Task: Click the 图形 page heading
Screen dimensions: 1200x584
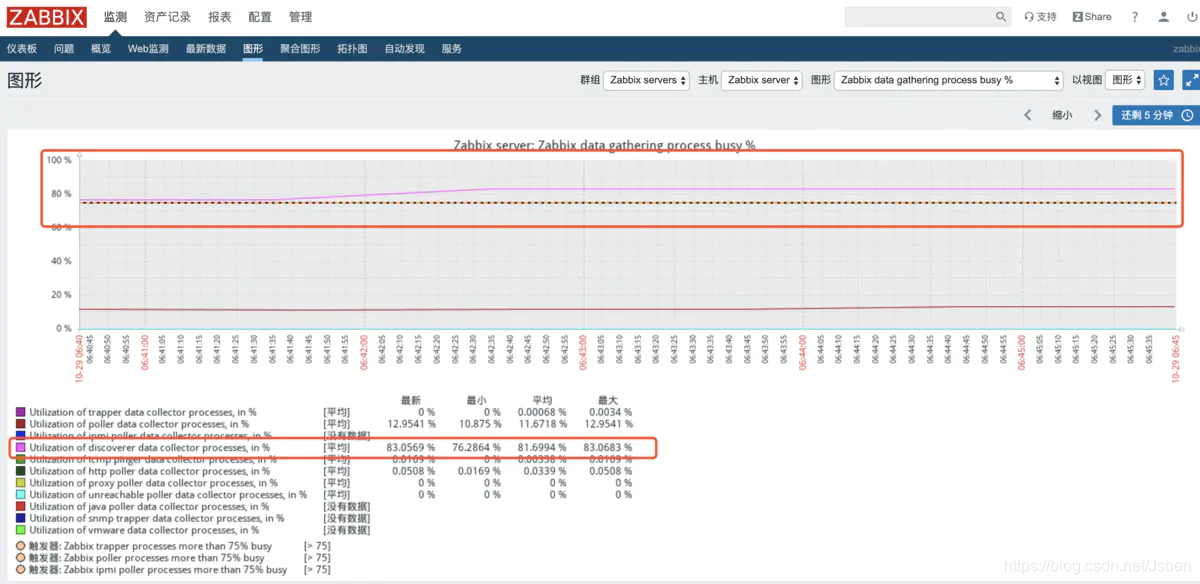Action: [24, 81]
